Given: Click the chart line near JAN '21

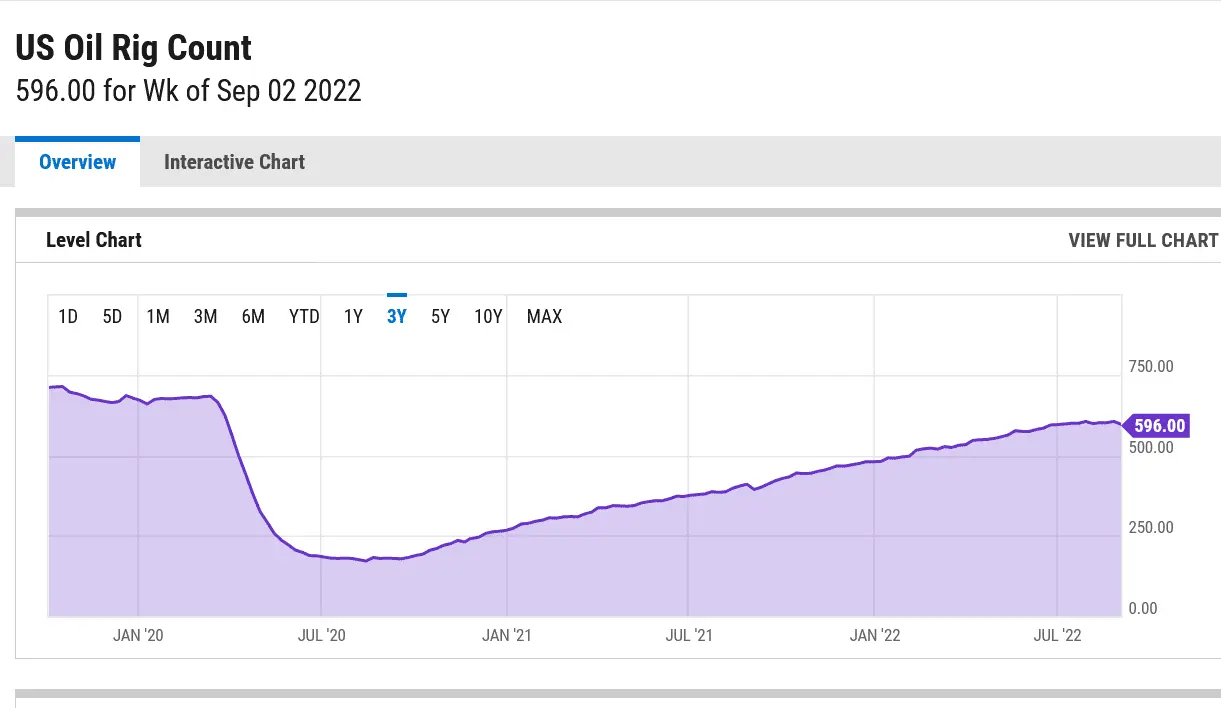Looking at the screenshot, I should 507,529.
